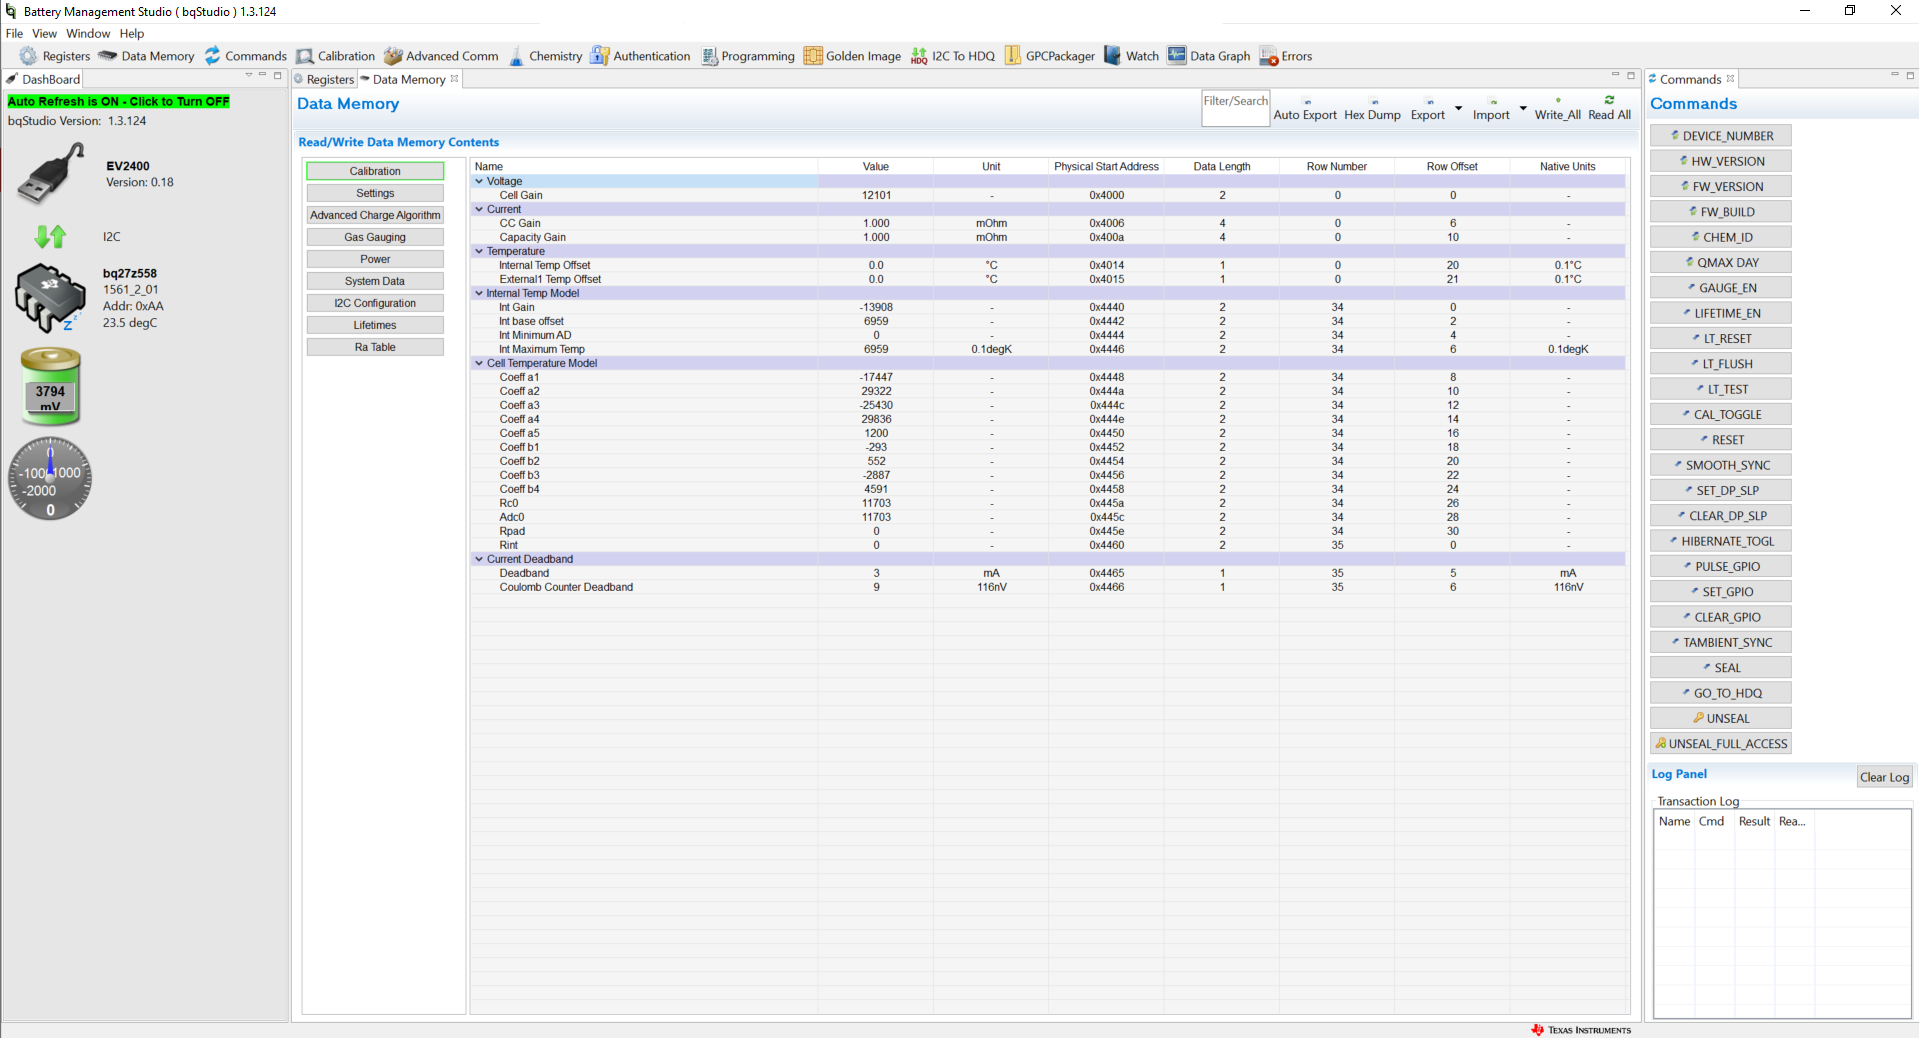Viewport: 1919px width, 1038px height.
Task: Send the GO_TO_HDQ command
Action: click(1721, 693)
